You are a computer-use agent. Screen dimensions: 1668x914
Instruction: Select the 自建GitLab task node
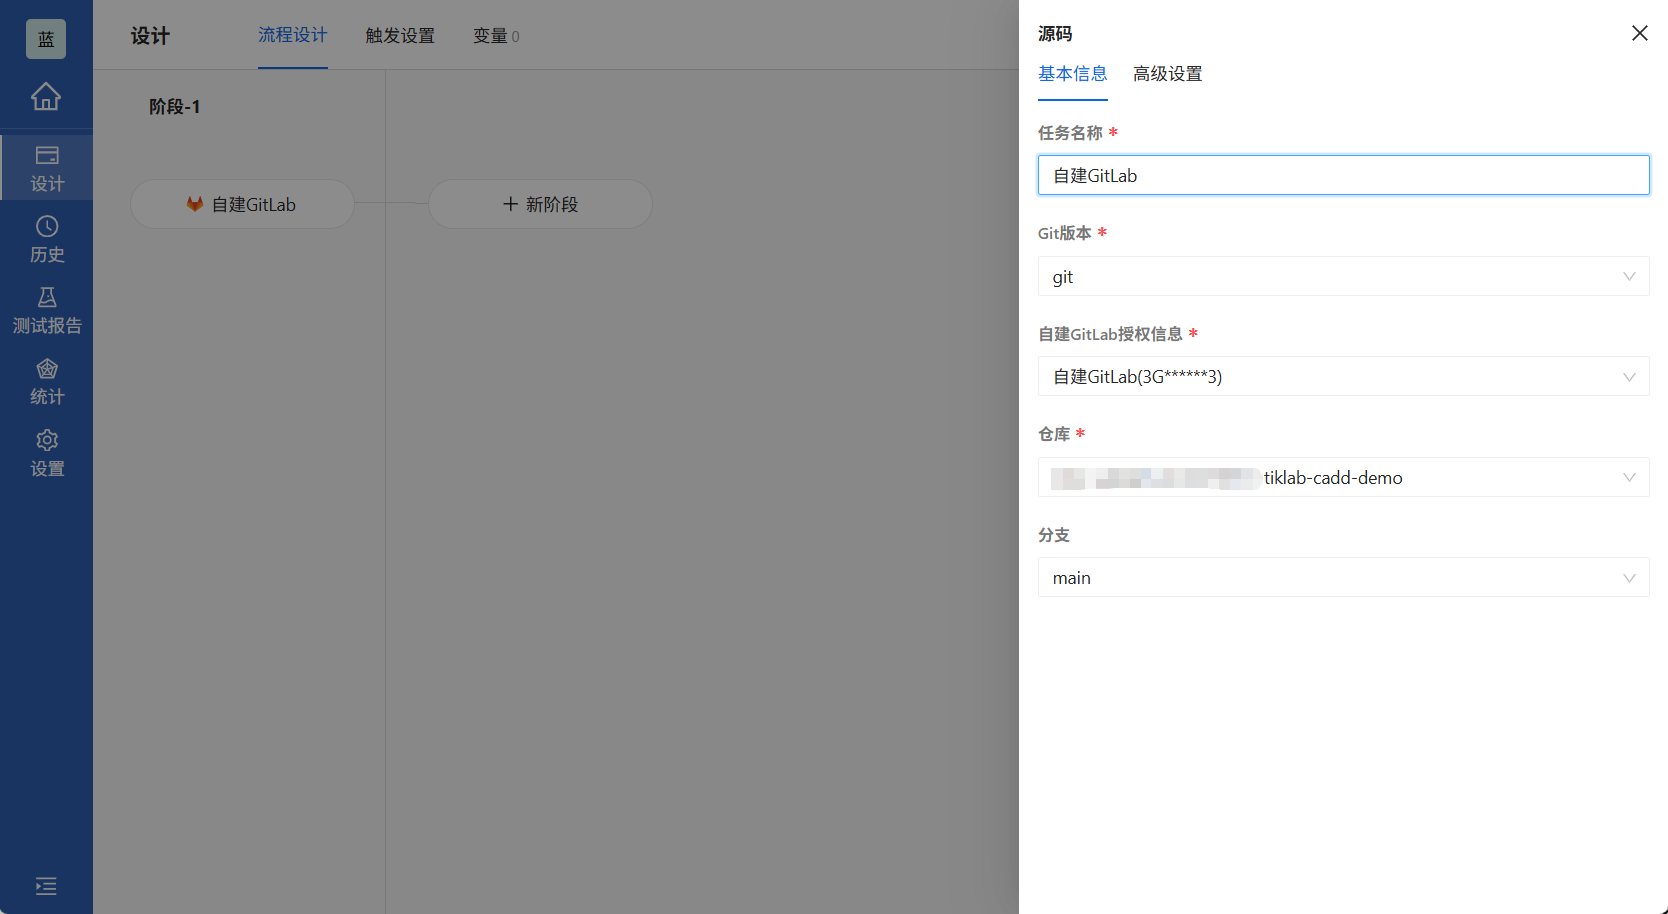click(242, 204)
